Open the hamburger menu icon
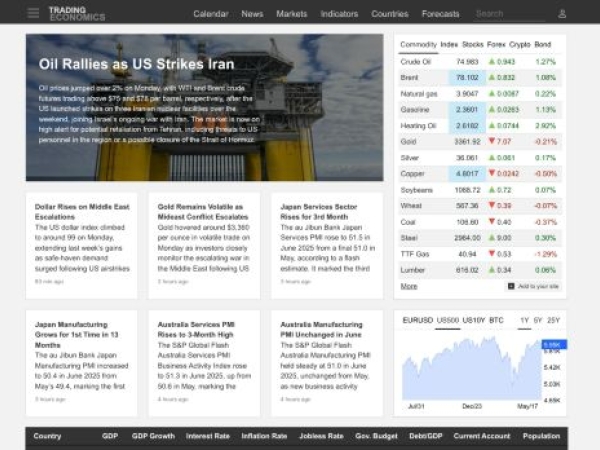Viewport: 600px width, 450px height. pos(33,13)
